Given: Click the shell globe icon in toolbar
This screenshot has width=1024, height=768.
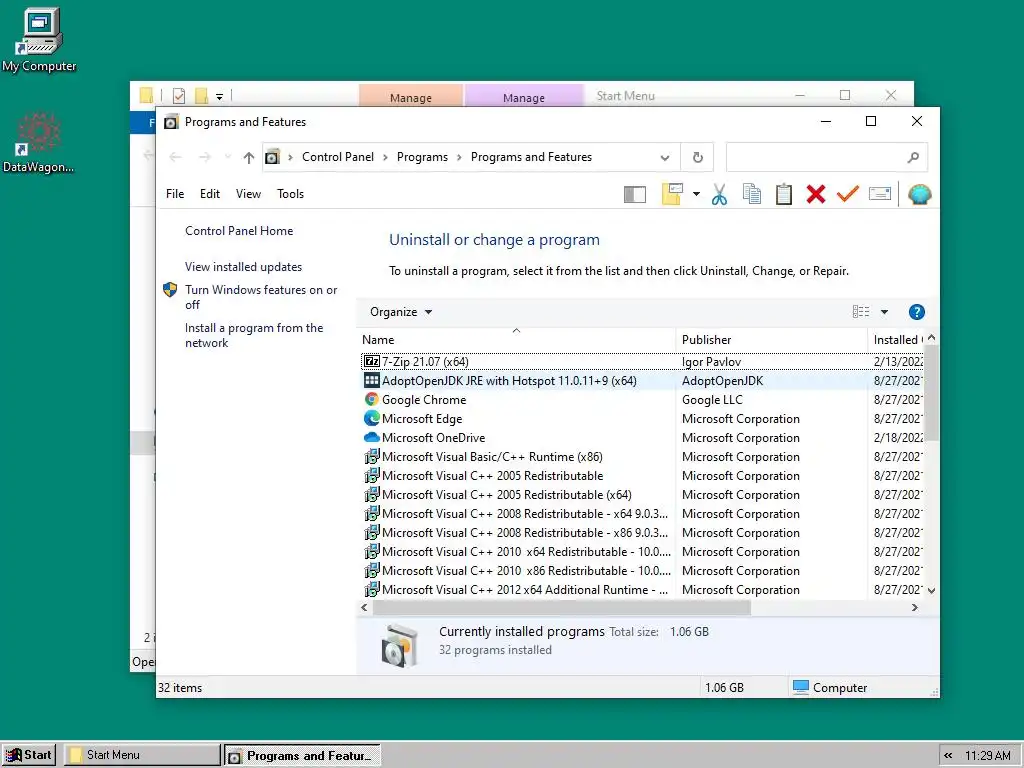Looking at the screenshot, I should (920, 194).
